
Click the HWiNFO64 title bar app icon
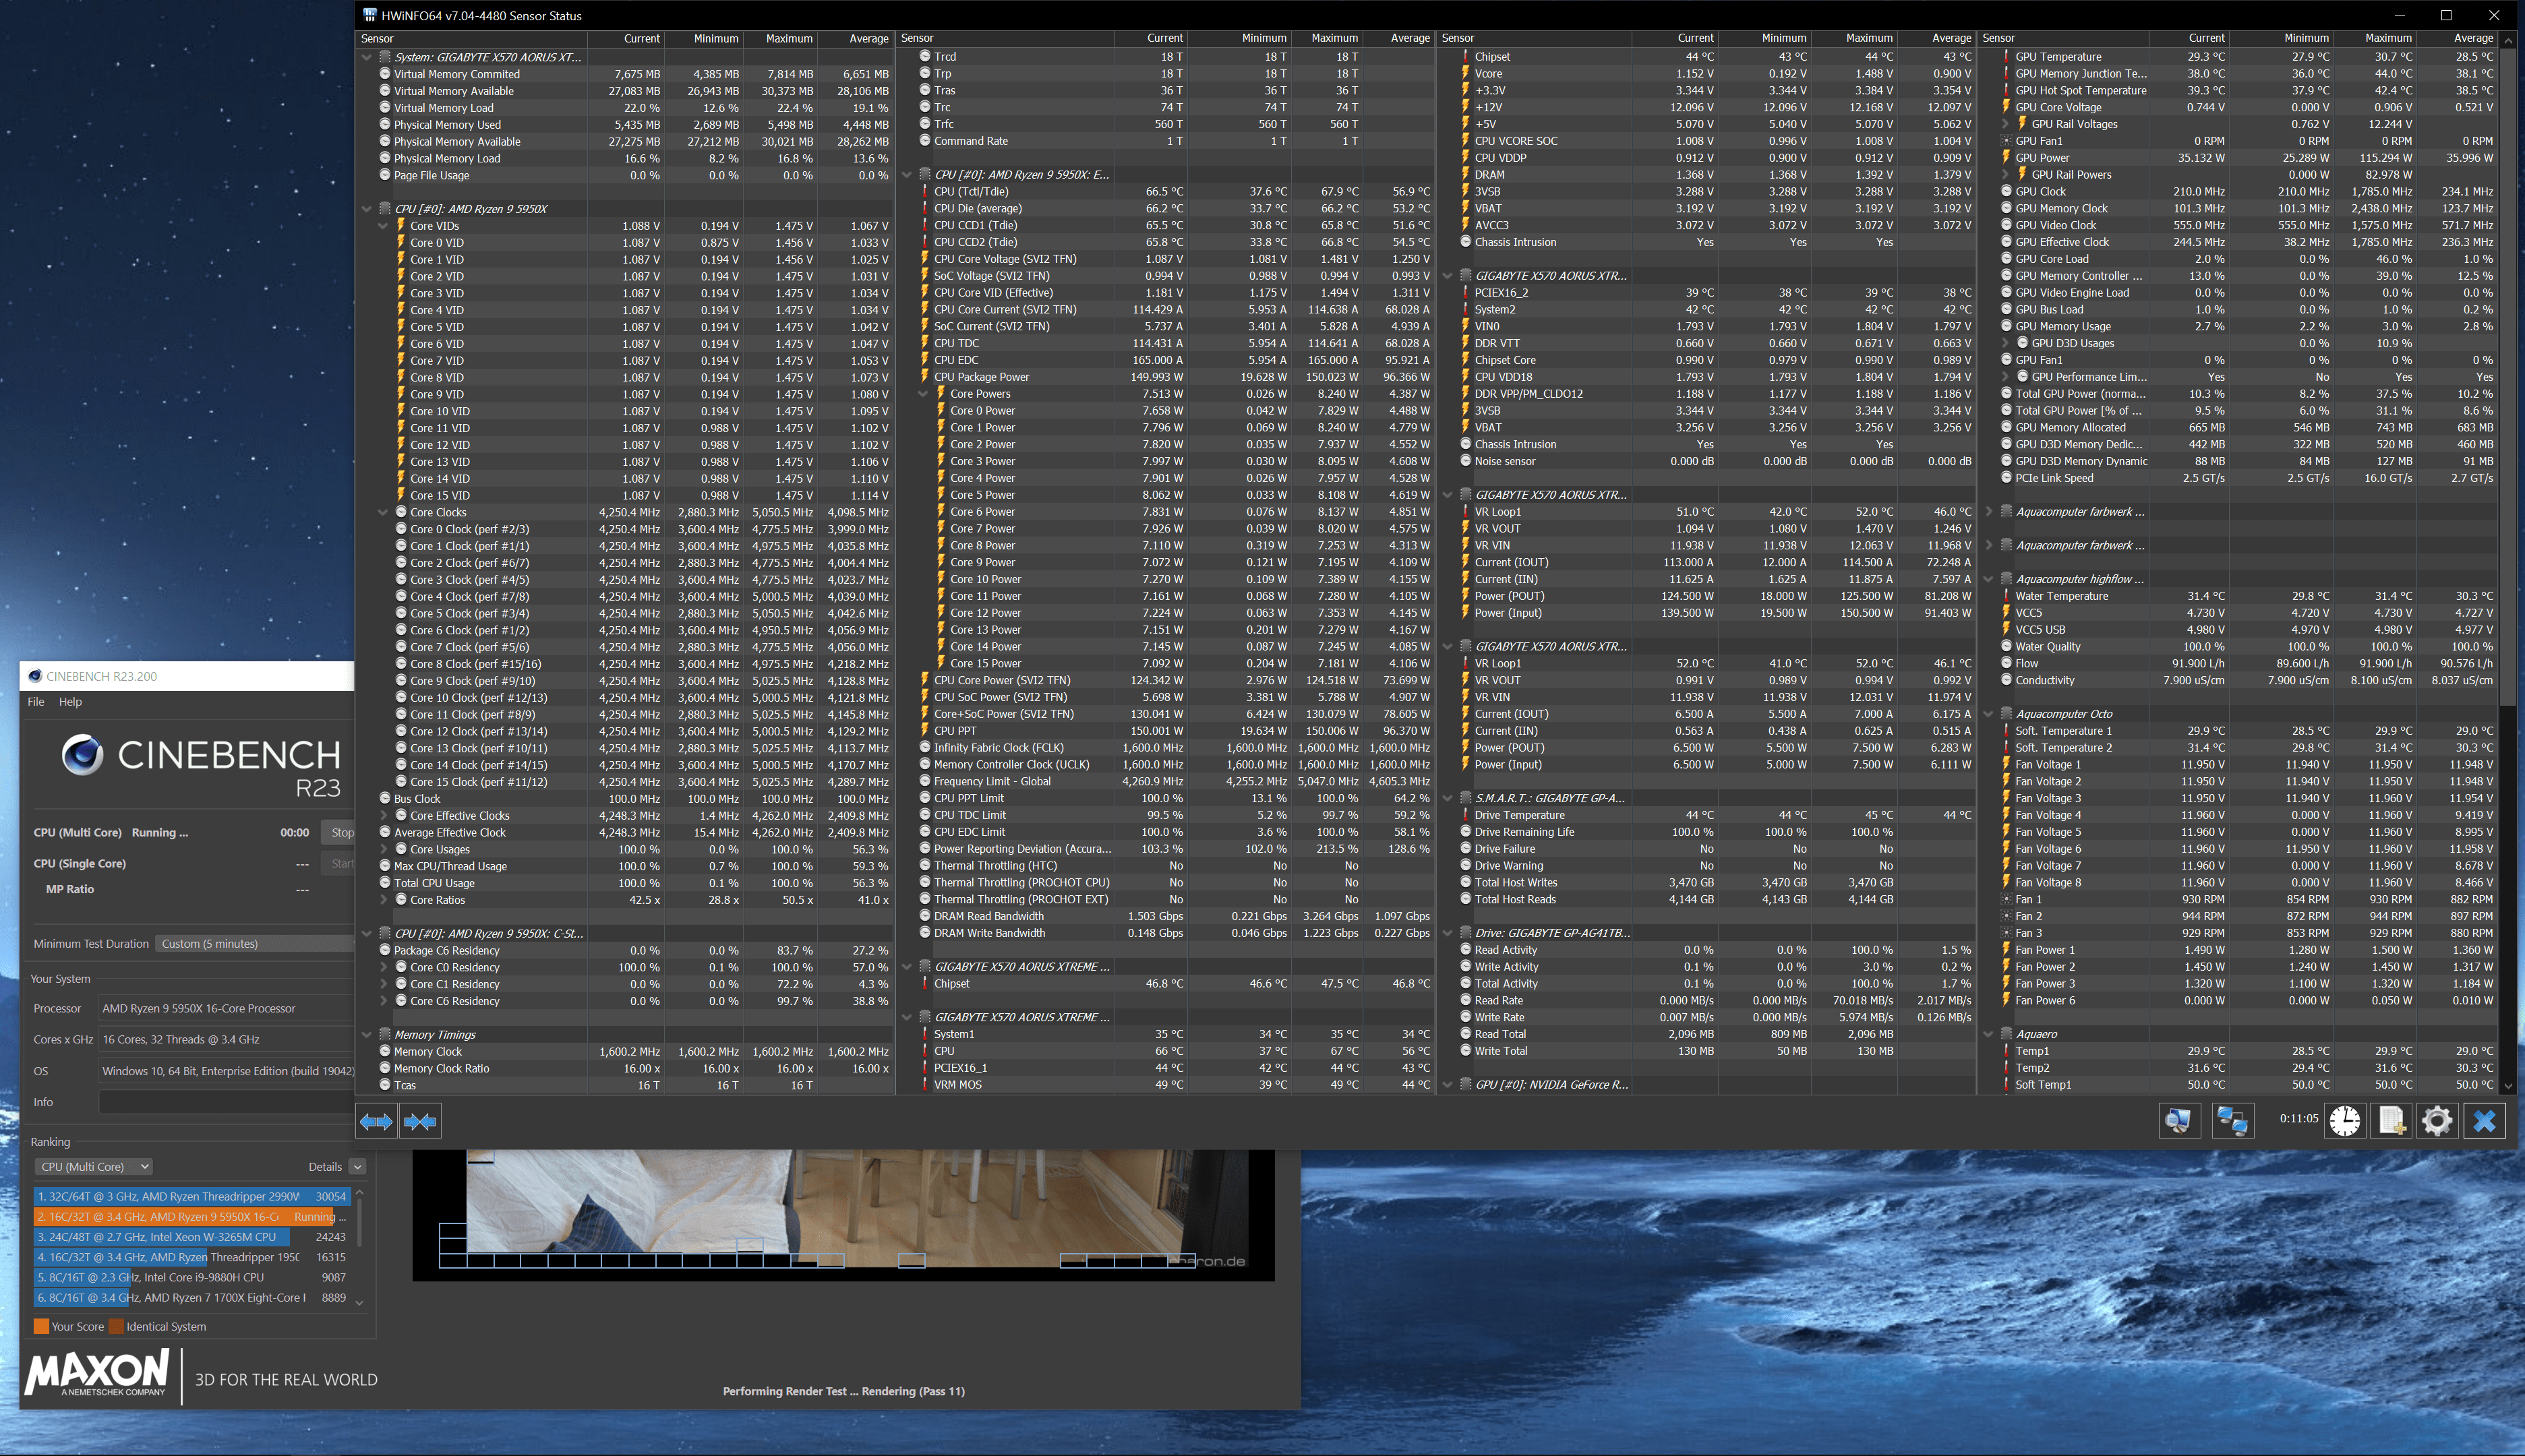coord(370,15)
